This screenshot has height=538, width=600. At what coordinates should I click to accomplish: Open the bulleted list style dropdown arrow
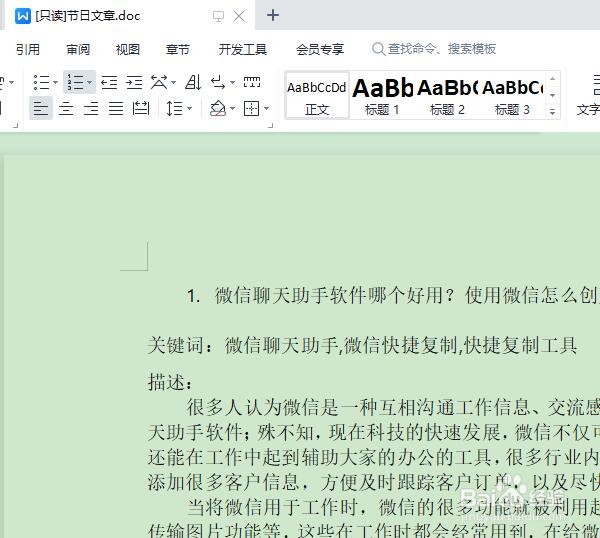click(x=55, y=82)
